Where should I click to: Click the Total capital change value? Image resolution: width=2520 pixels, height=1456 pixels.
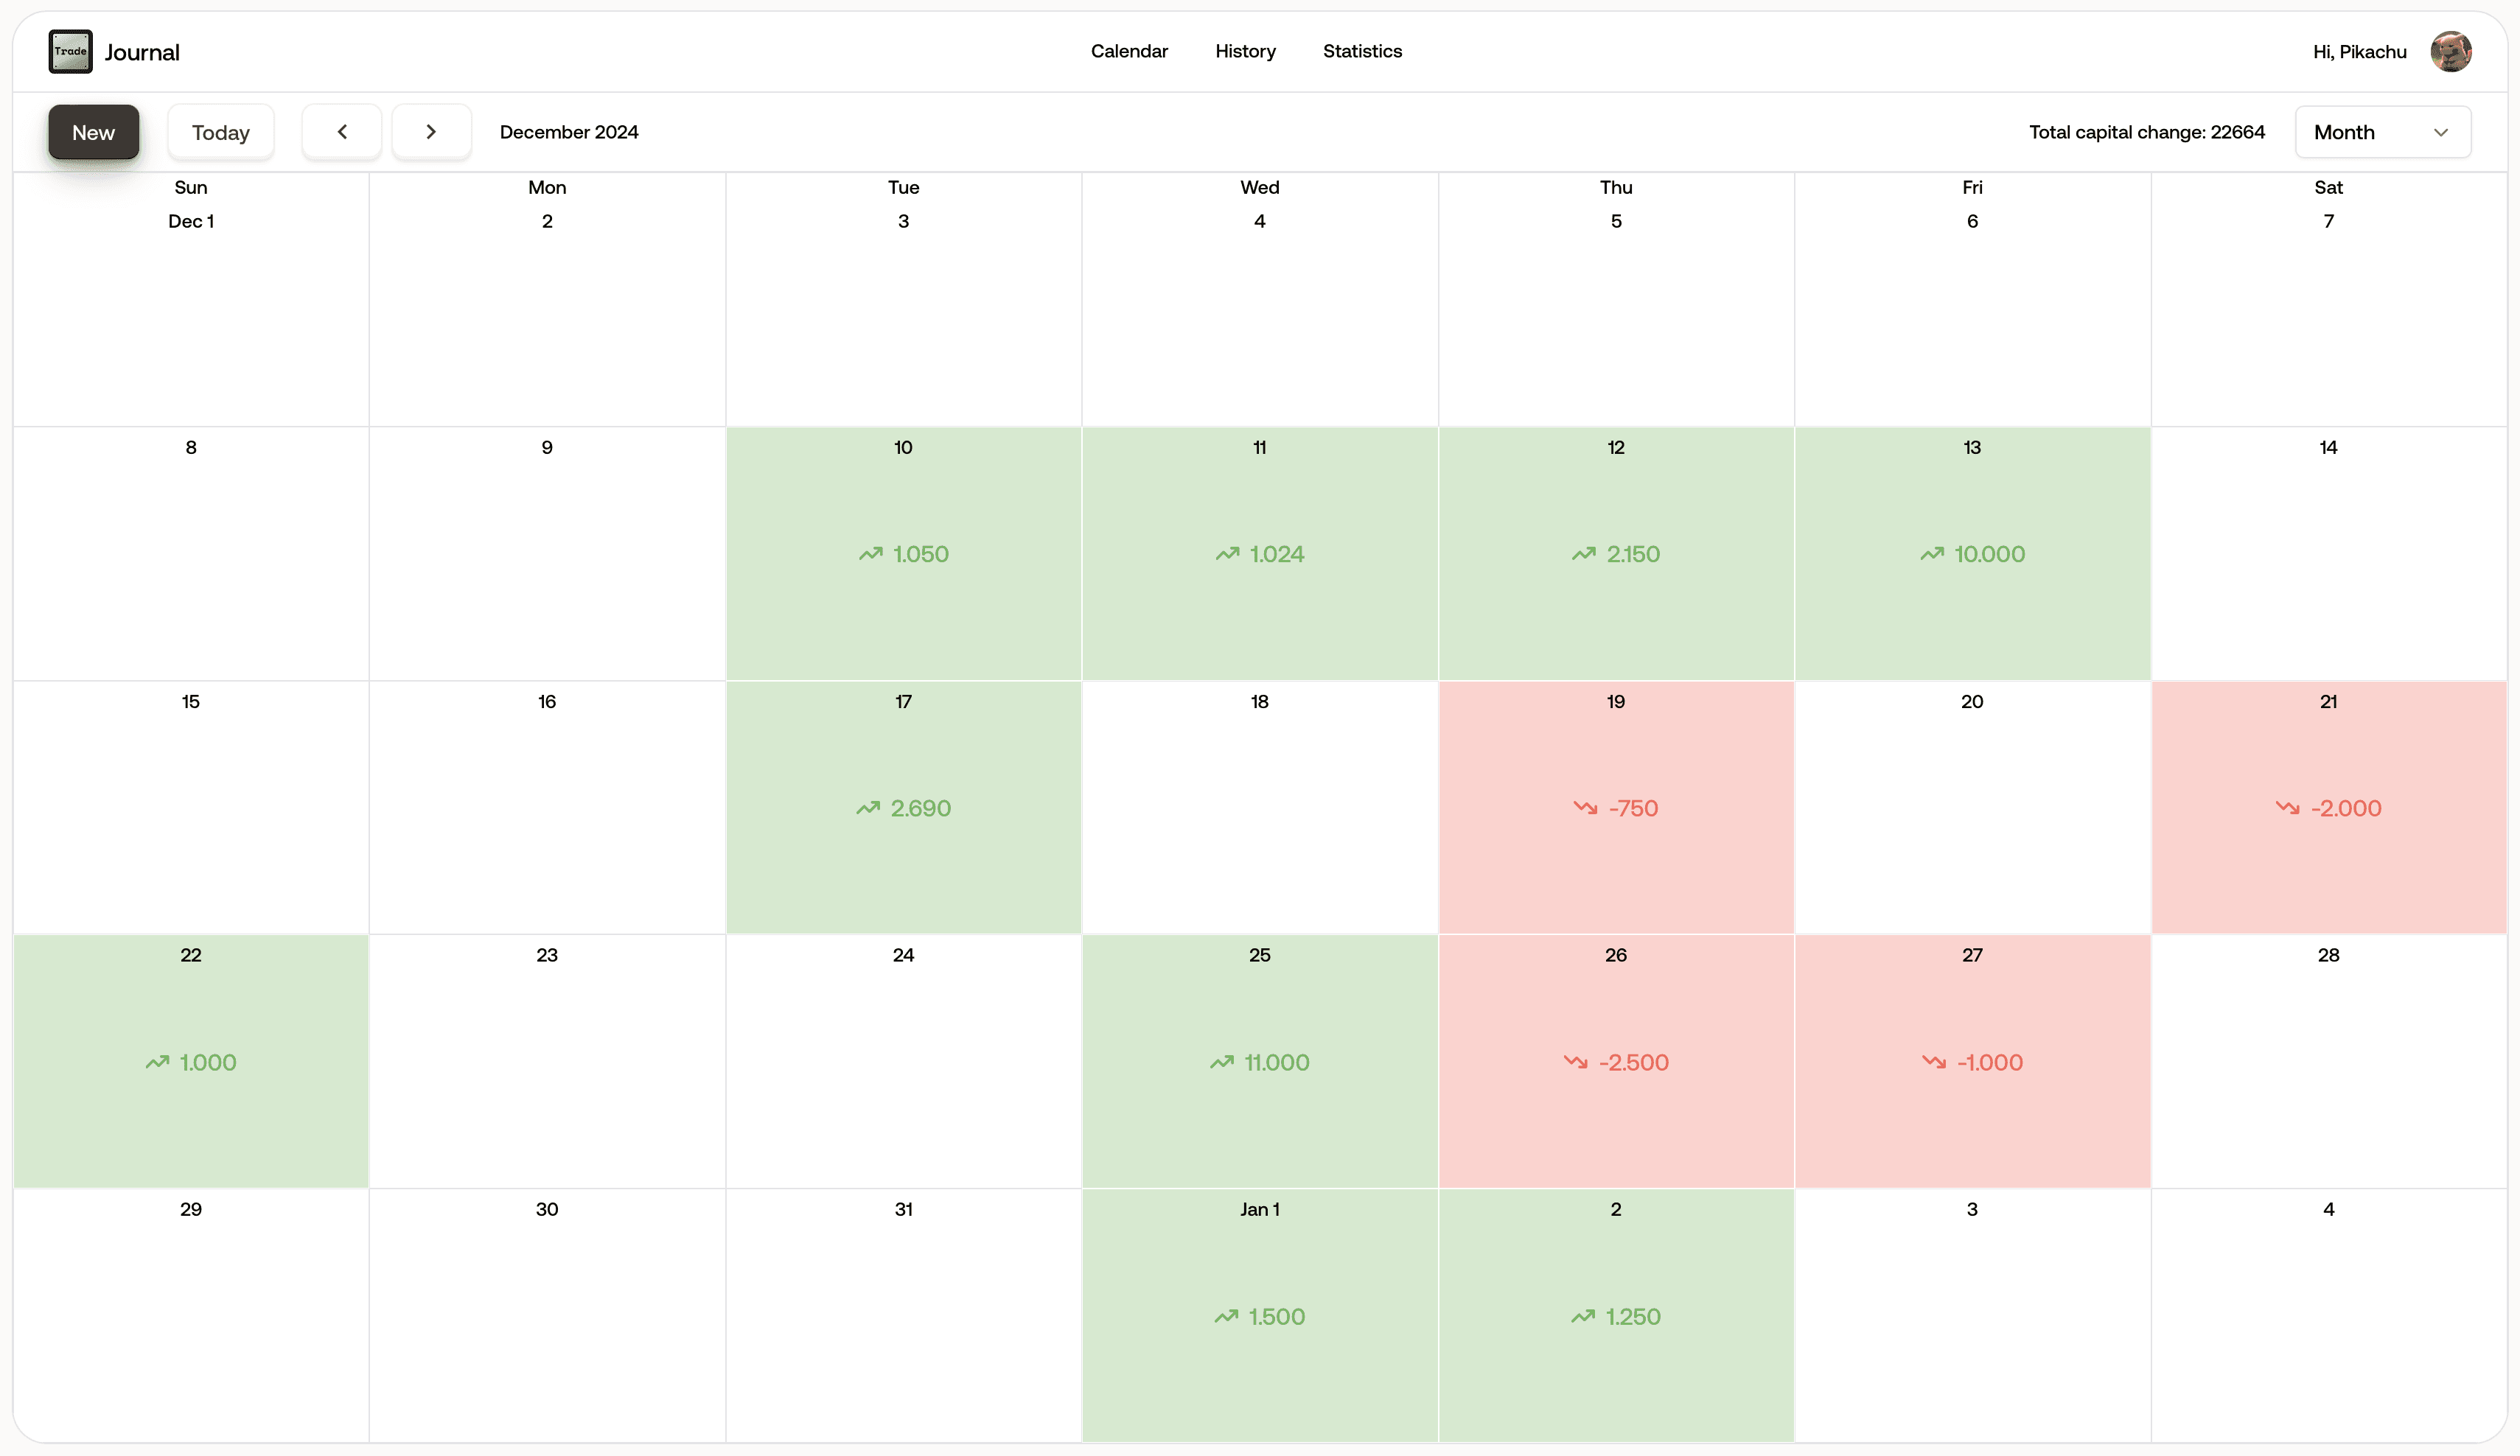click(x=2147, y=131)
